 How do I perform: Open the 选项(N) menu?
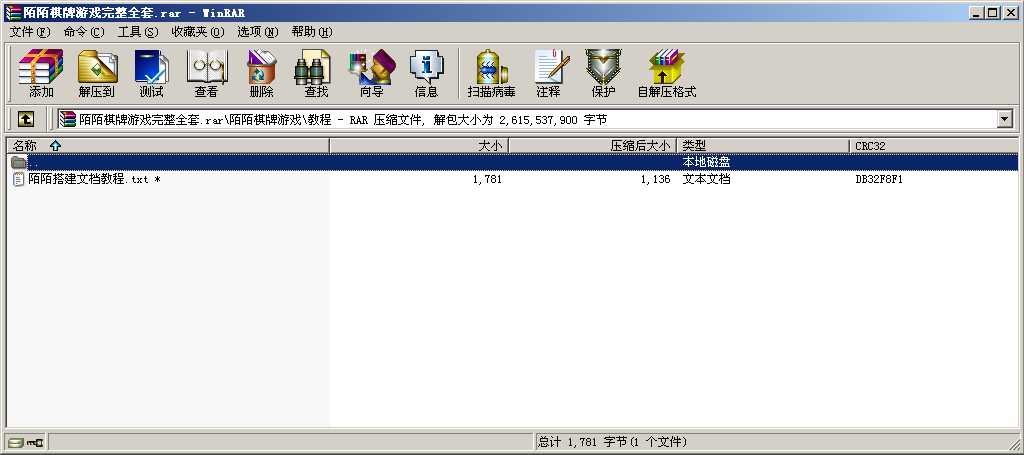pyautogui.click(x=258, y=32)
